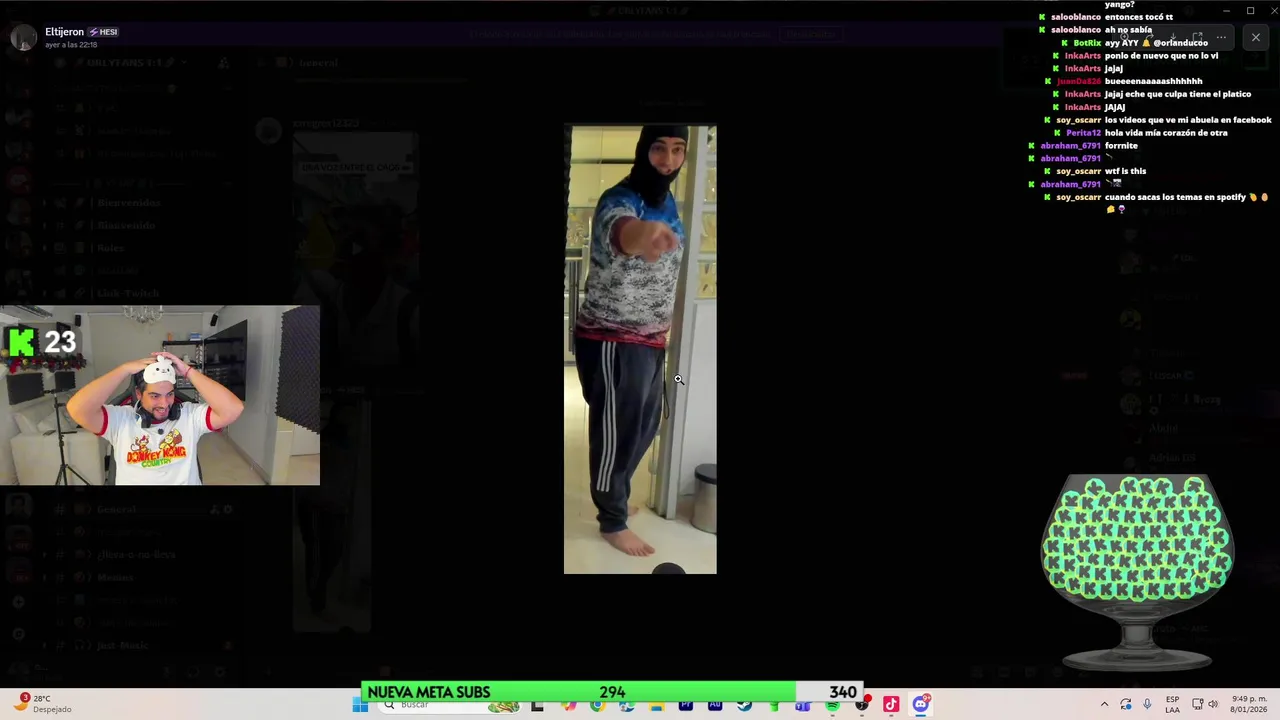The width and height of the screenshot is (1280, 720).
Task: Click the Buscar taskbar search box
Action: coord(450,705)
